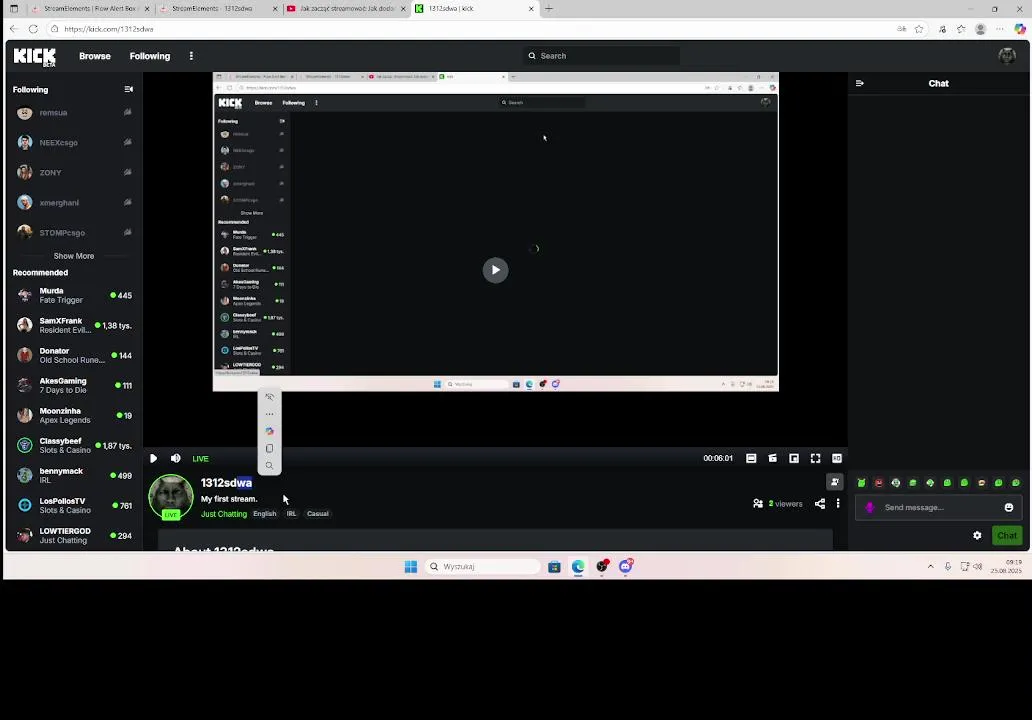Collapse the Chat panel

point(860,84)
